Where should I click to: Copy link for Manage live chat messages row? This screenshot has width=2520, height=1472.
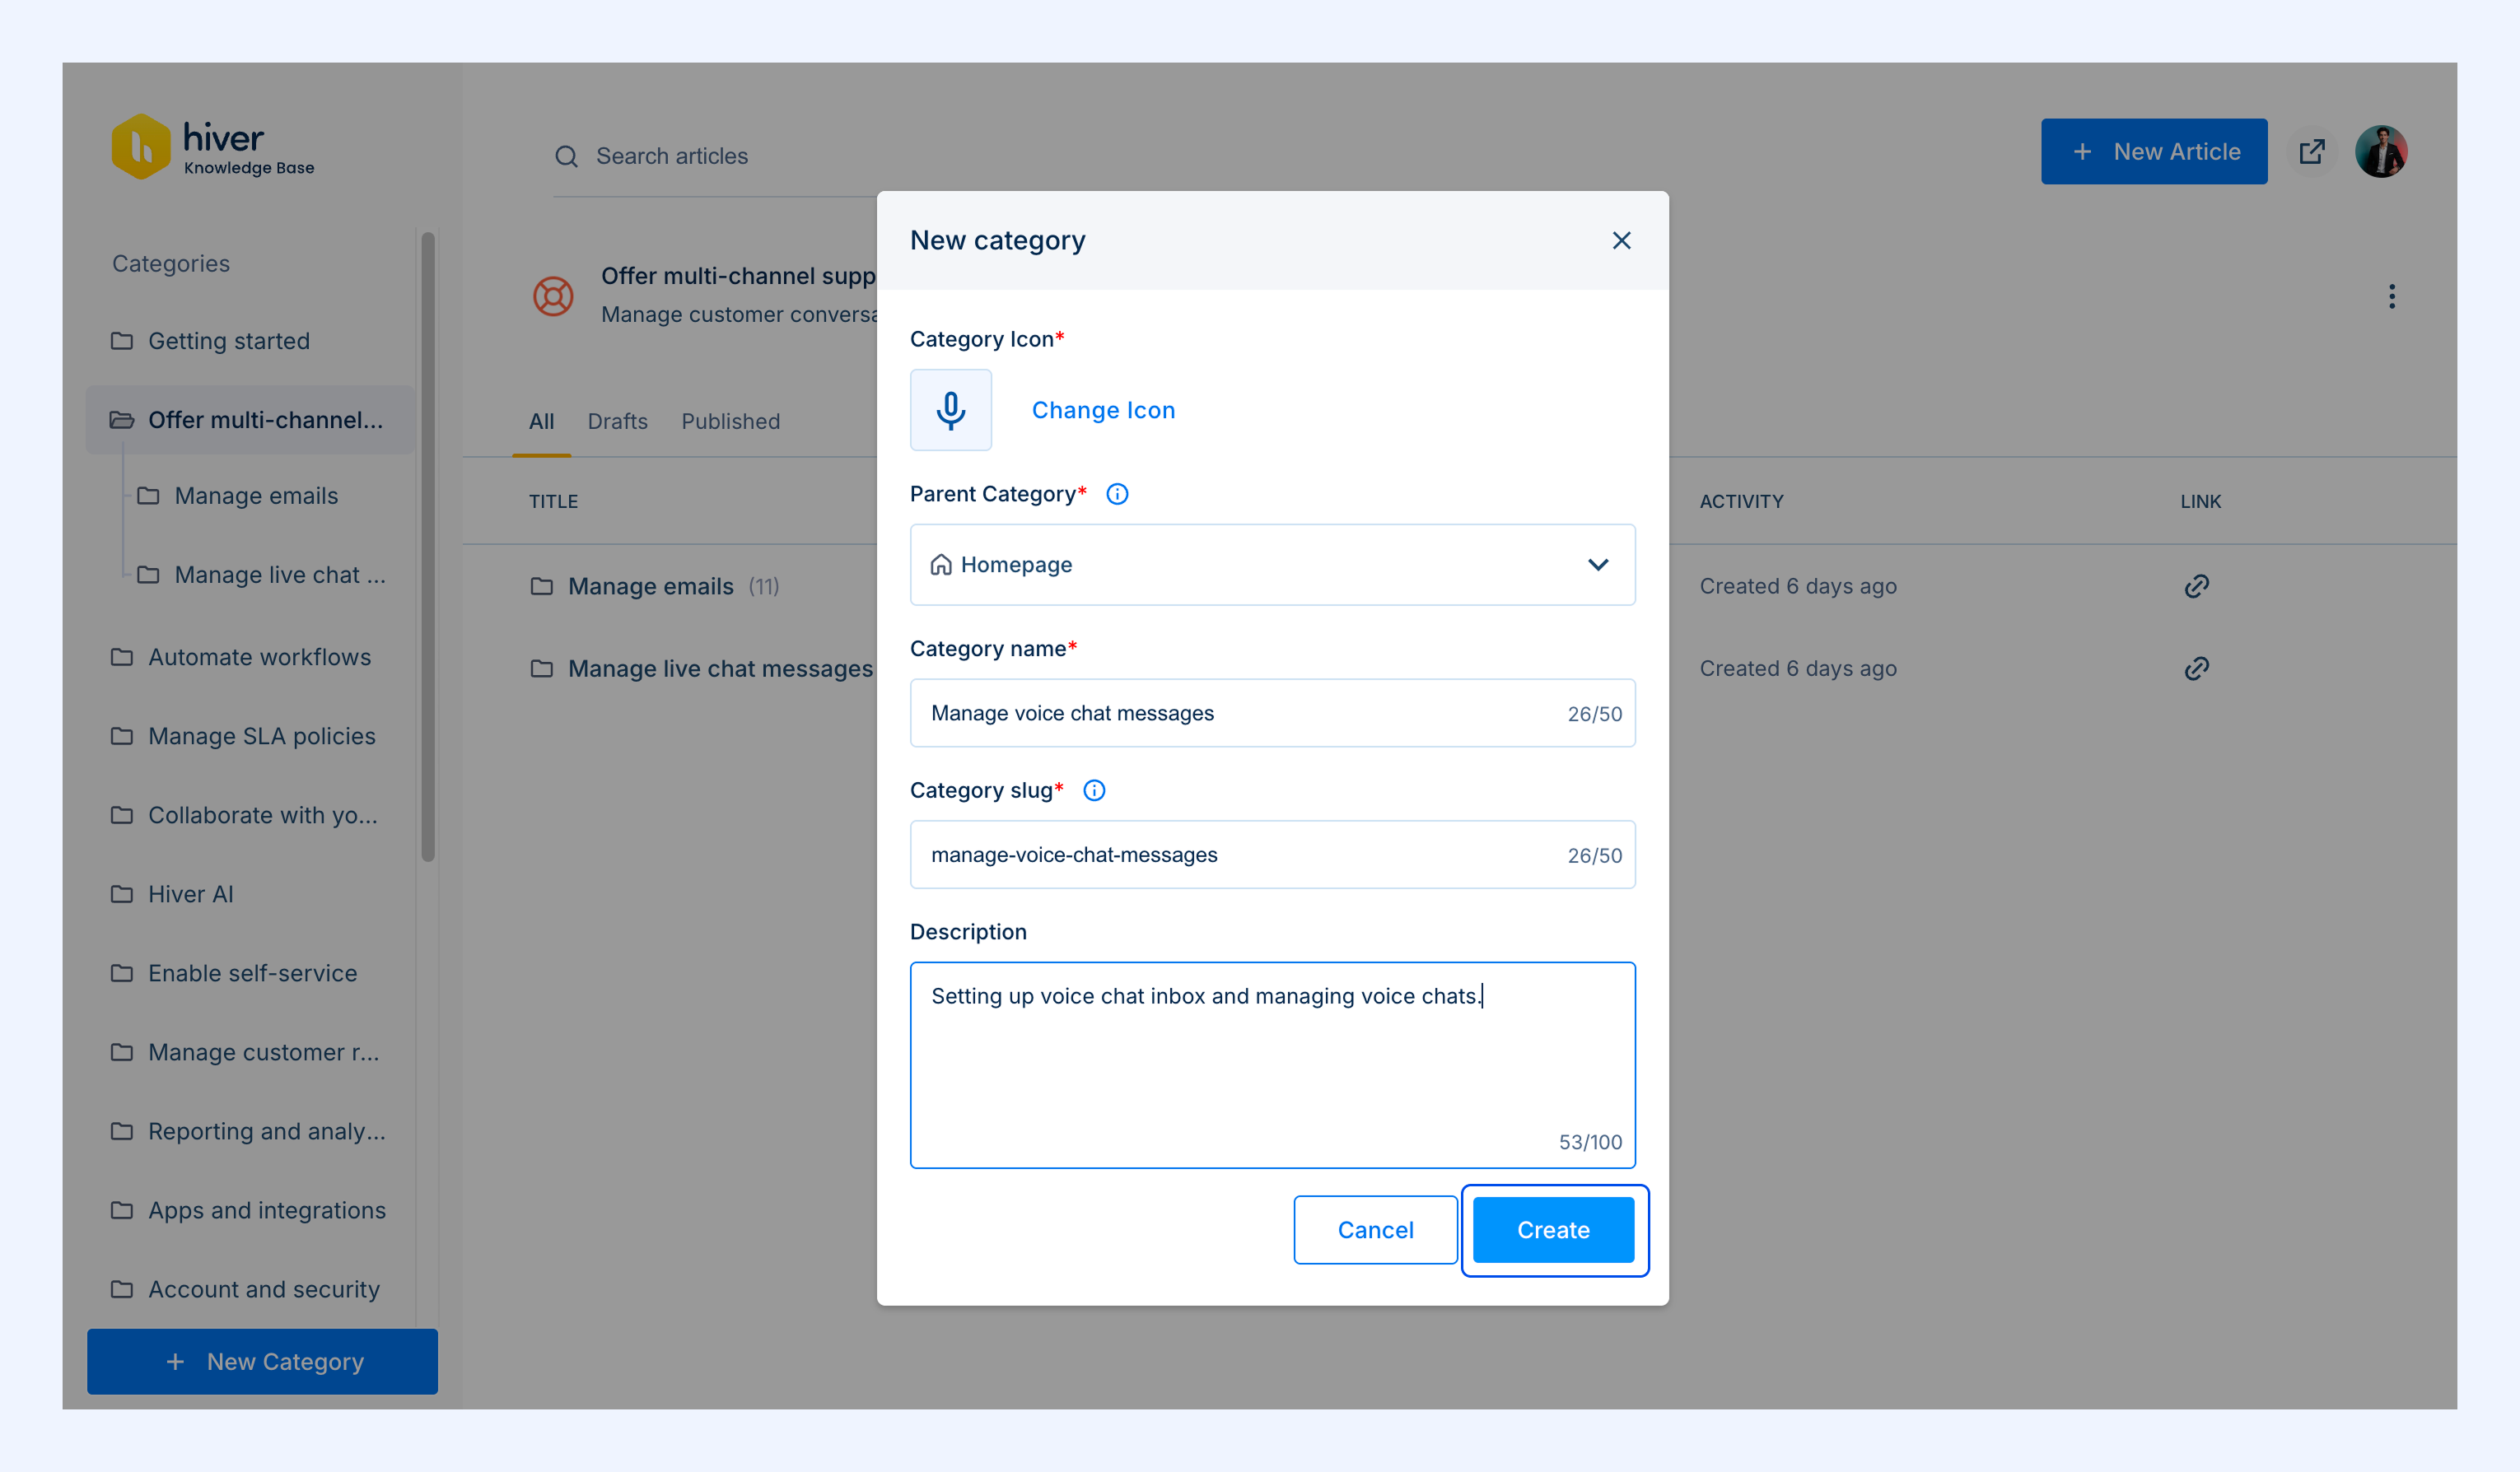pos(2196,668)
